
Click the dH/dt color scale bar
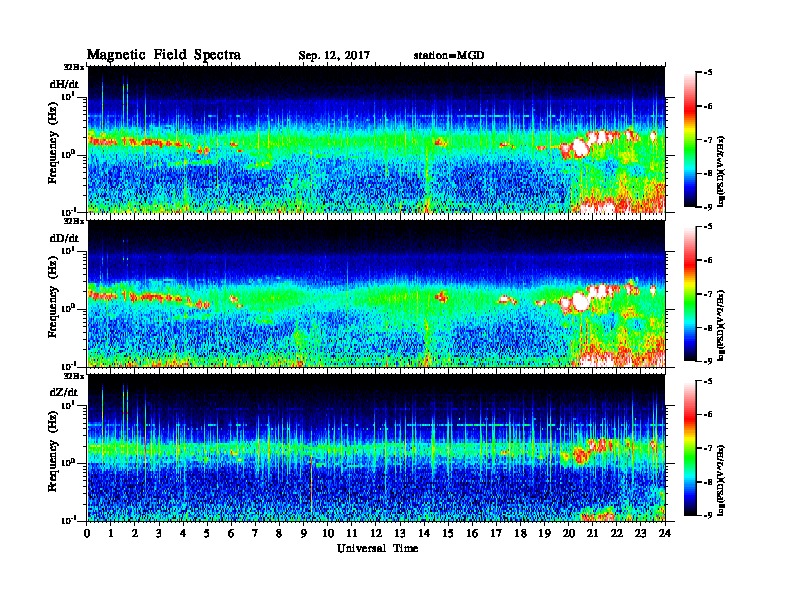click(x=690, y=140)
